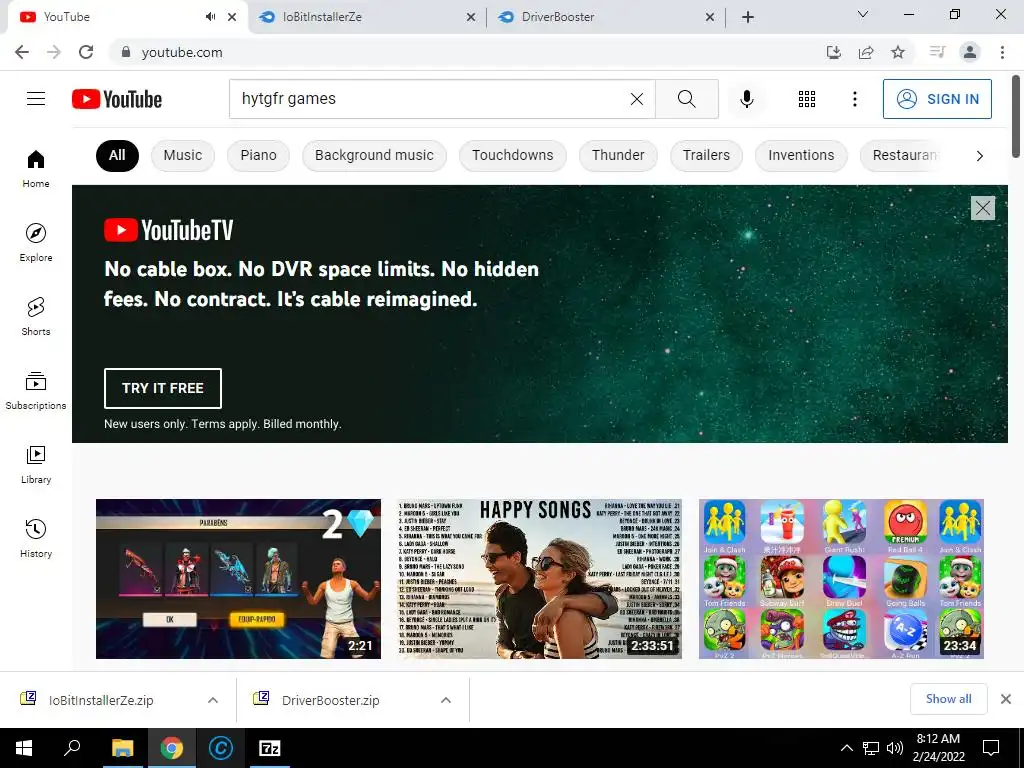Click the search magnifier button
The height and width of the screenshot is (768, 1024).
pyautogui.click(x=686, y=99)
